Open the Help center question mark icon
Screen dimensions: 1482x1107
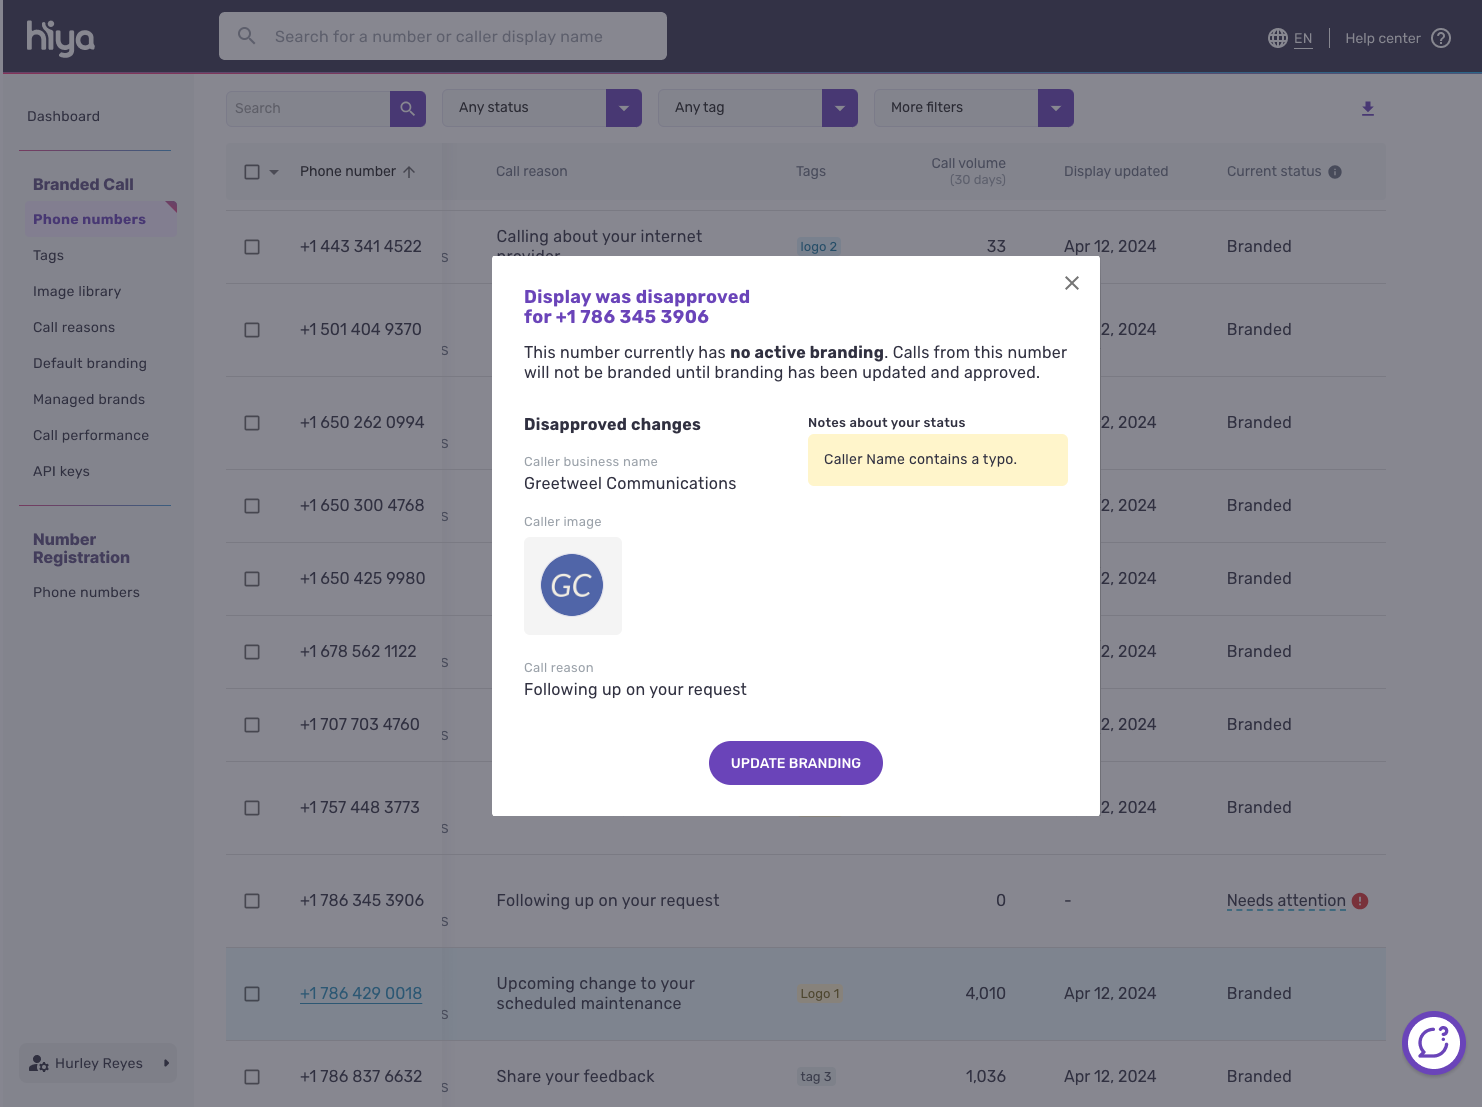pos(1440,38)
